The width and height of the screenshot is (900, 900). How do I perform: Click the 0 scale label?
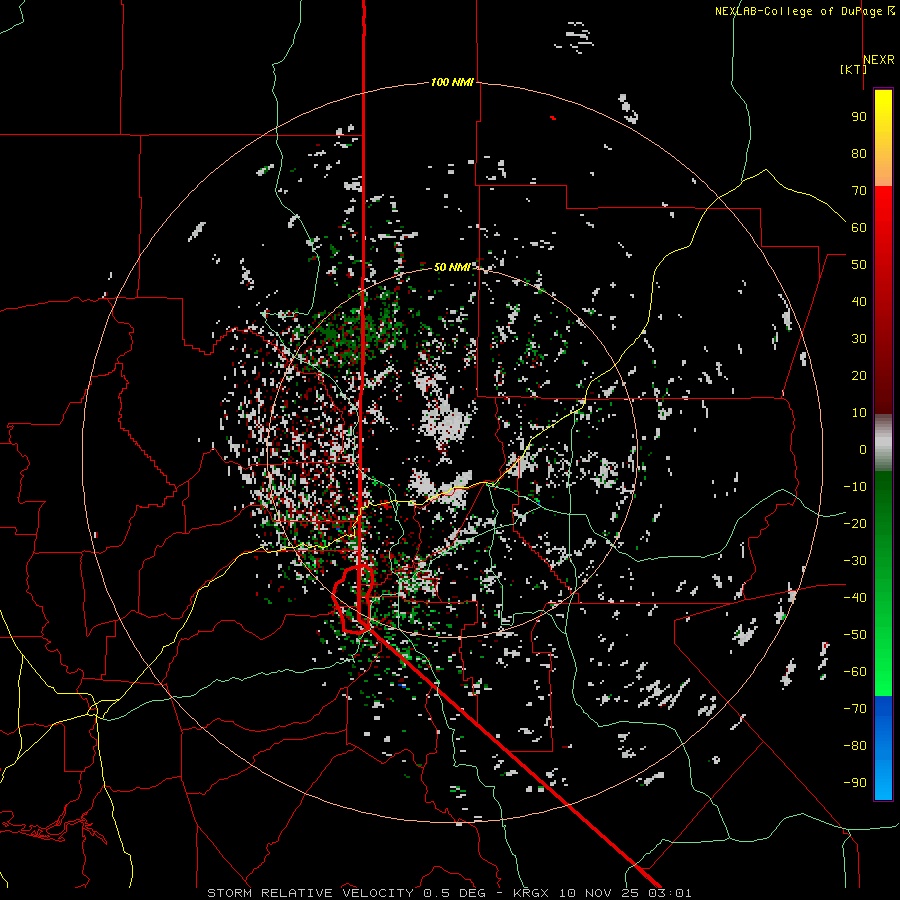click(863, 449)
